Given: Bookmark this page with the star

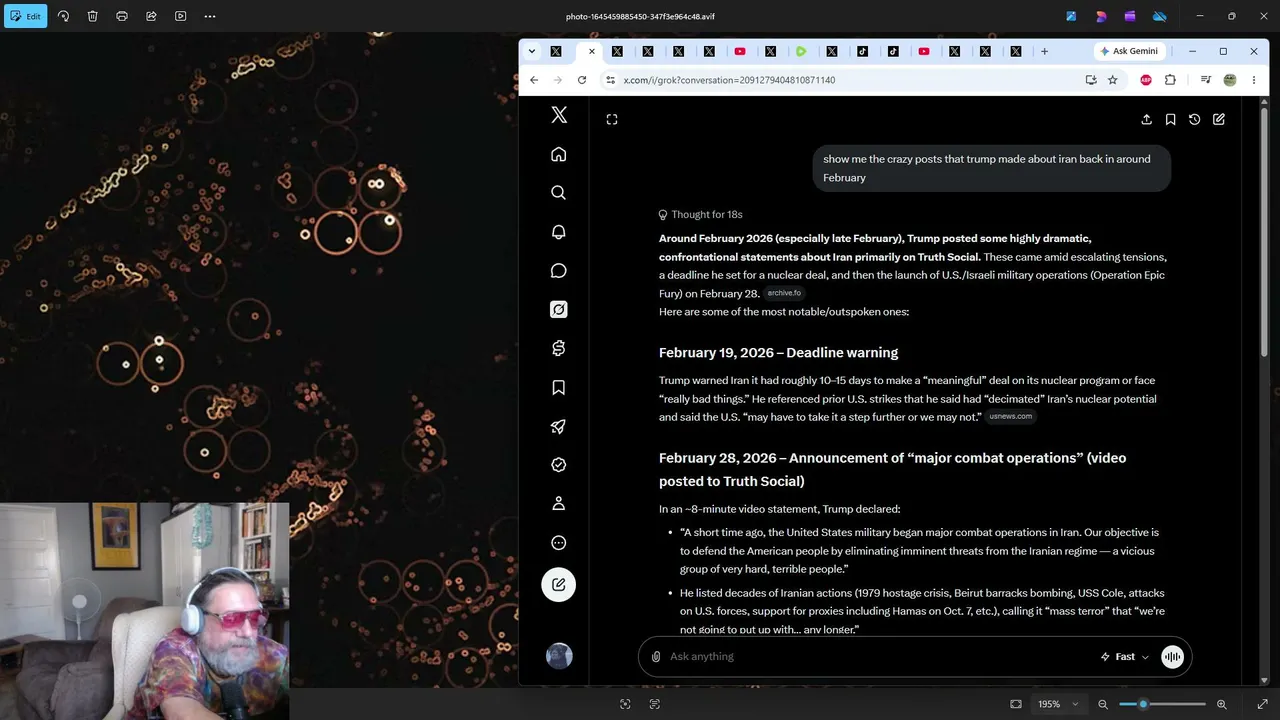Looking at the screenshot, I should click(1112, 80).
